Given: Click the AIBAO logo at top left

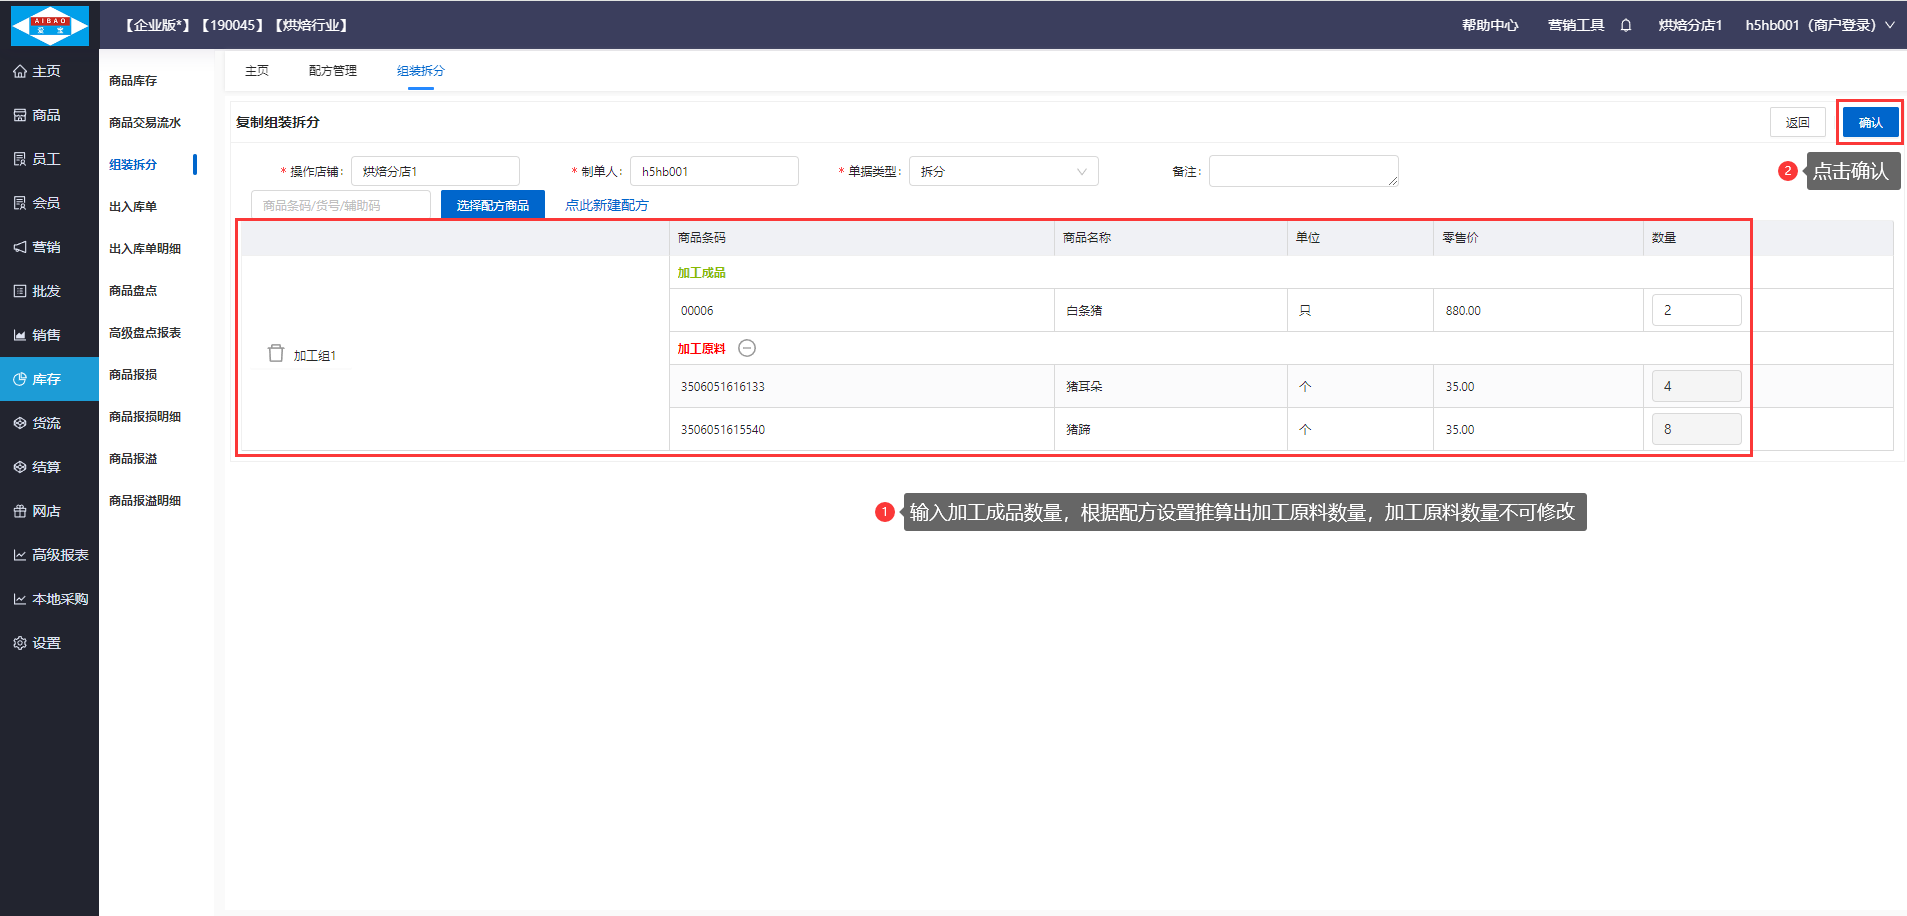Looking at the screenshot, I should coord(49,25).
